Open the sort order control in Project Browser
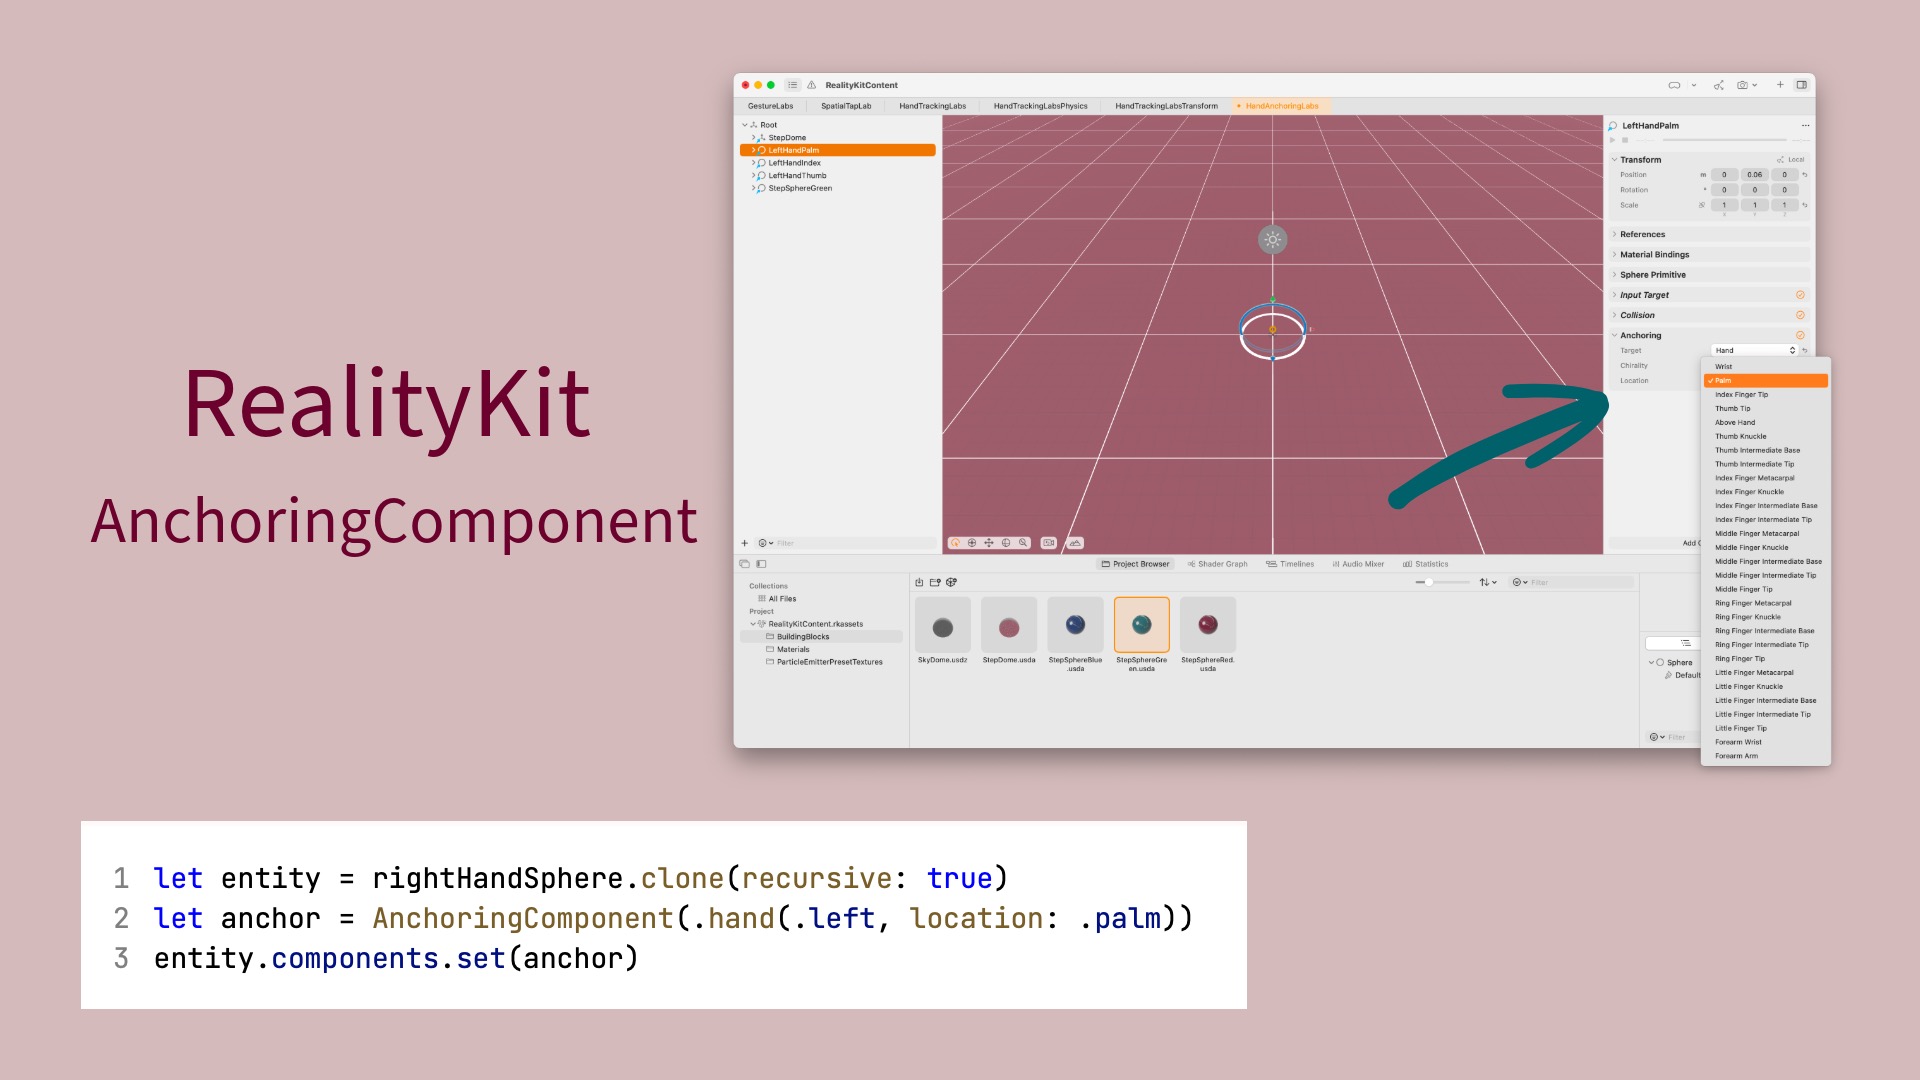Screen dimensions: 1920x1080 tap(1488, 582)
